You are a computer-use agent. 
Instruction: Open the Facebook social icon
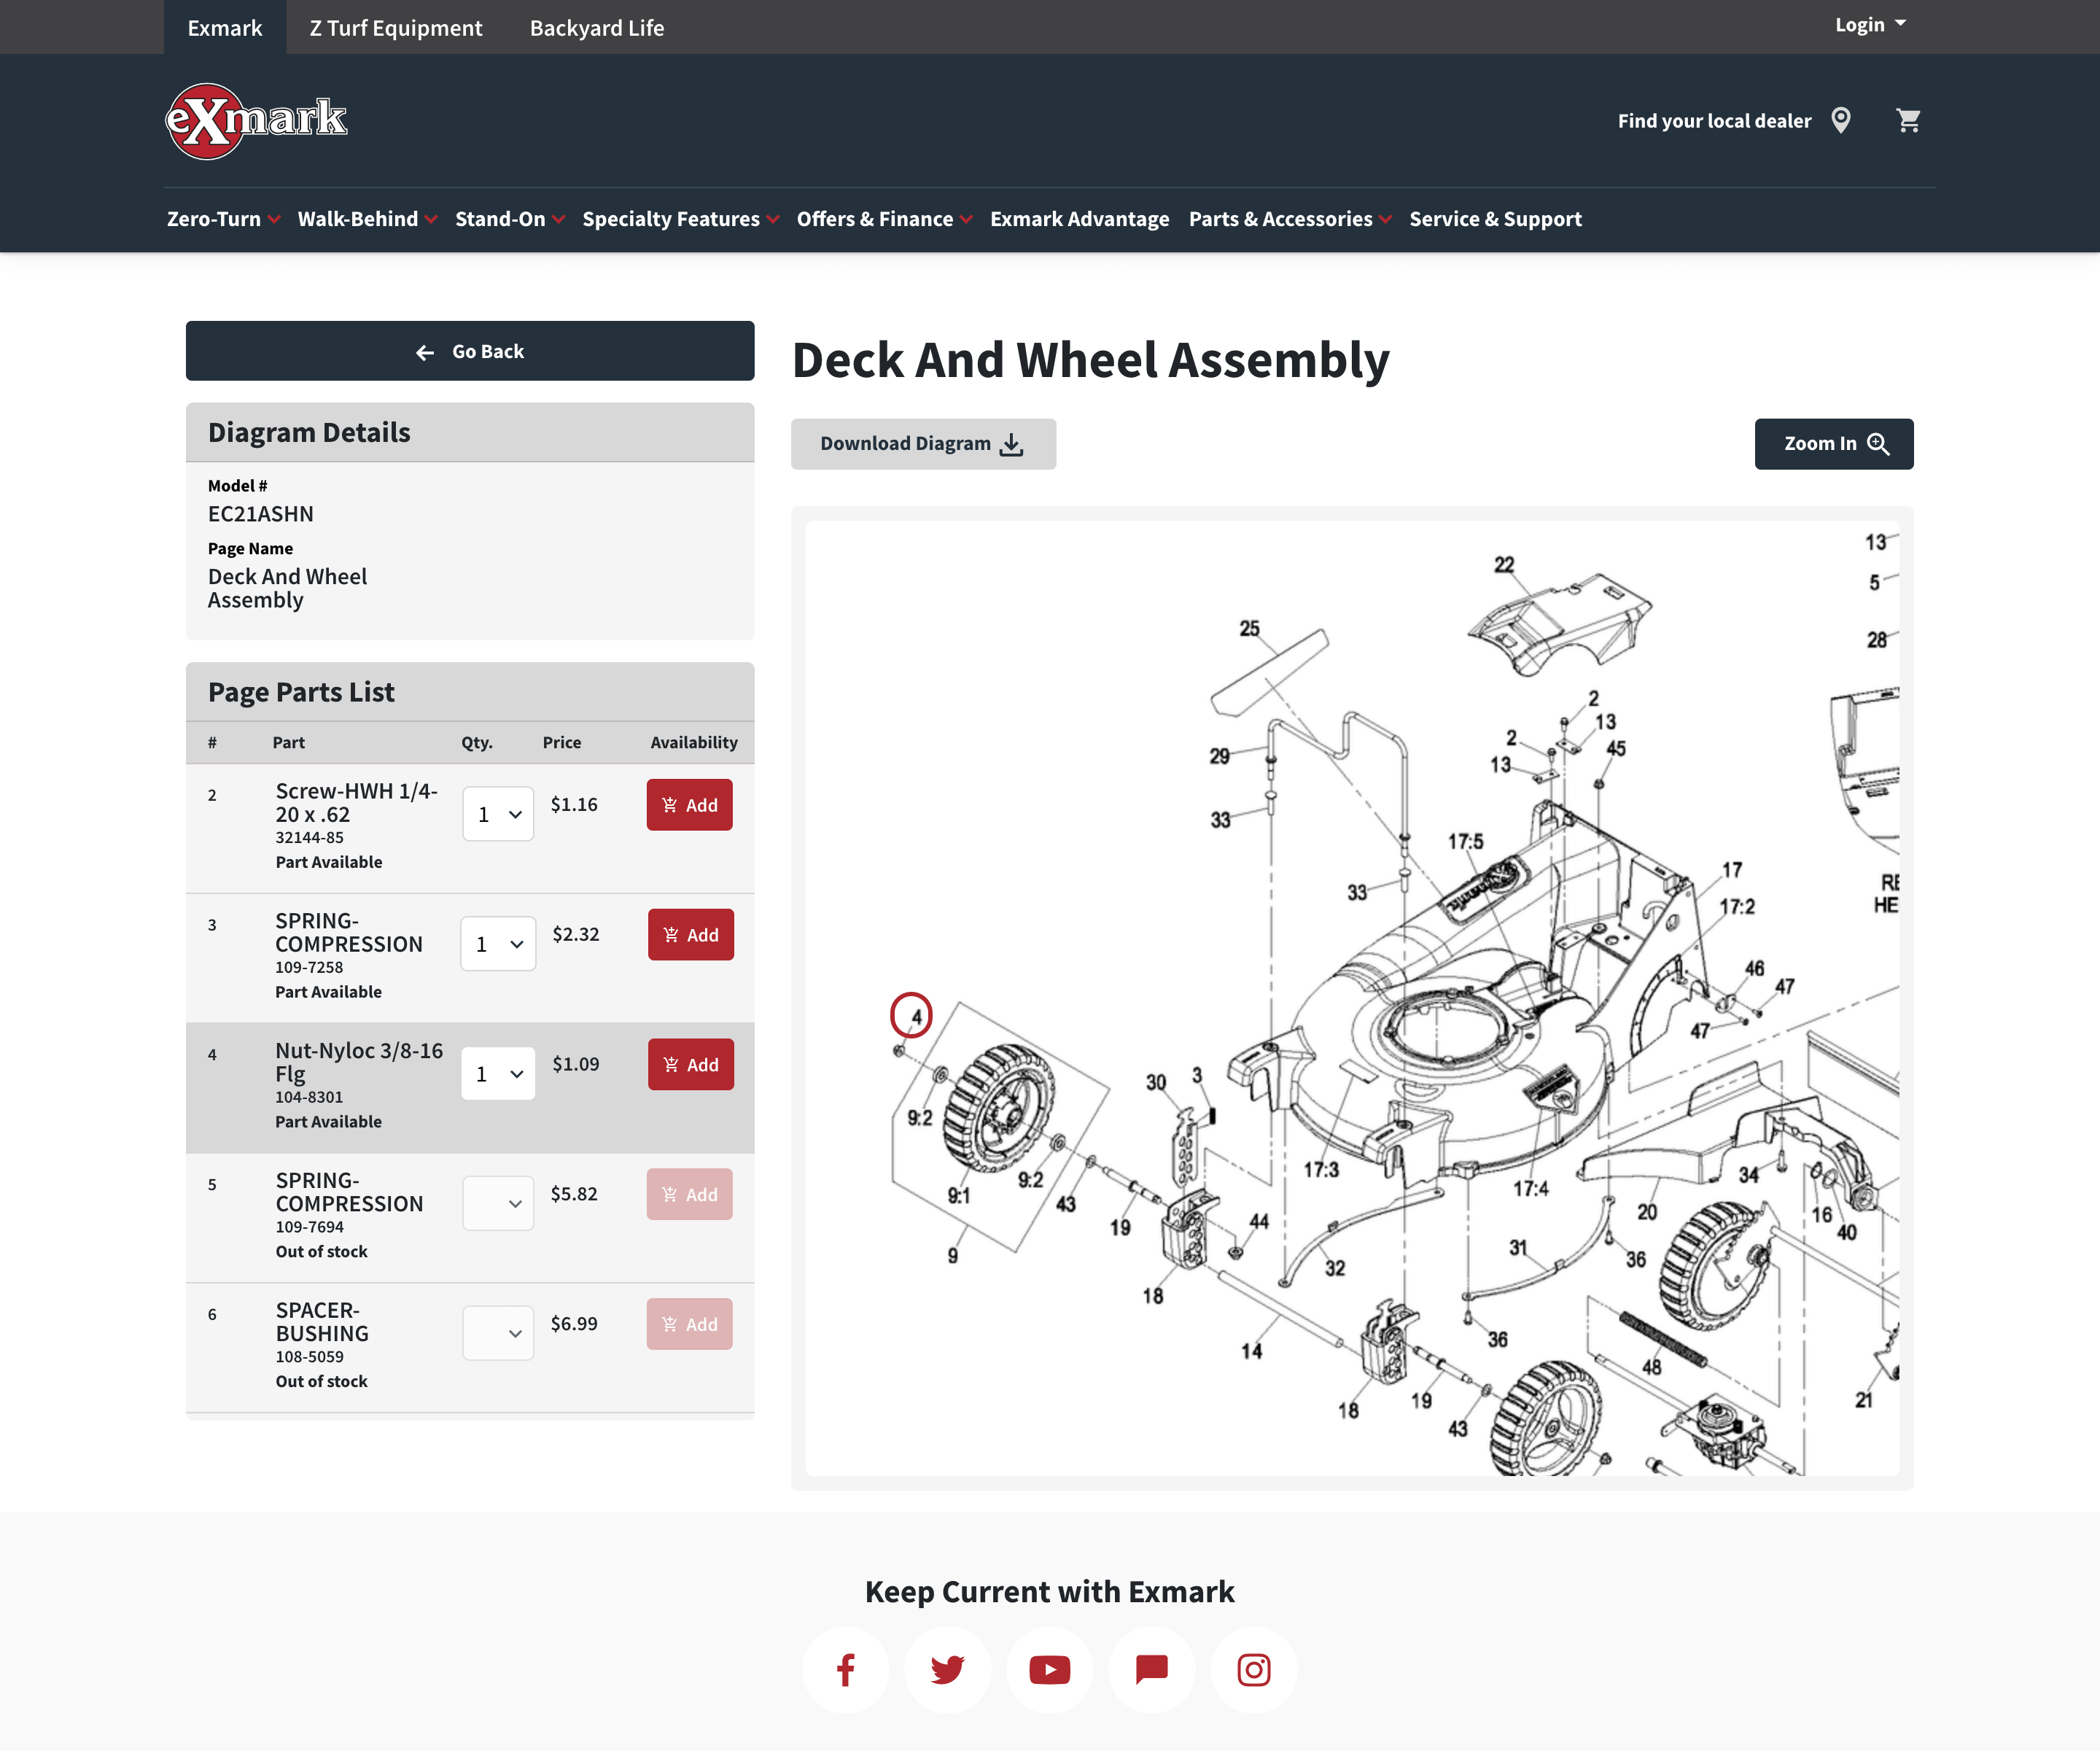(x=846, y=1670)
